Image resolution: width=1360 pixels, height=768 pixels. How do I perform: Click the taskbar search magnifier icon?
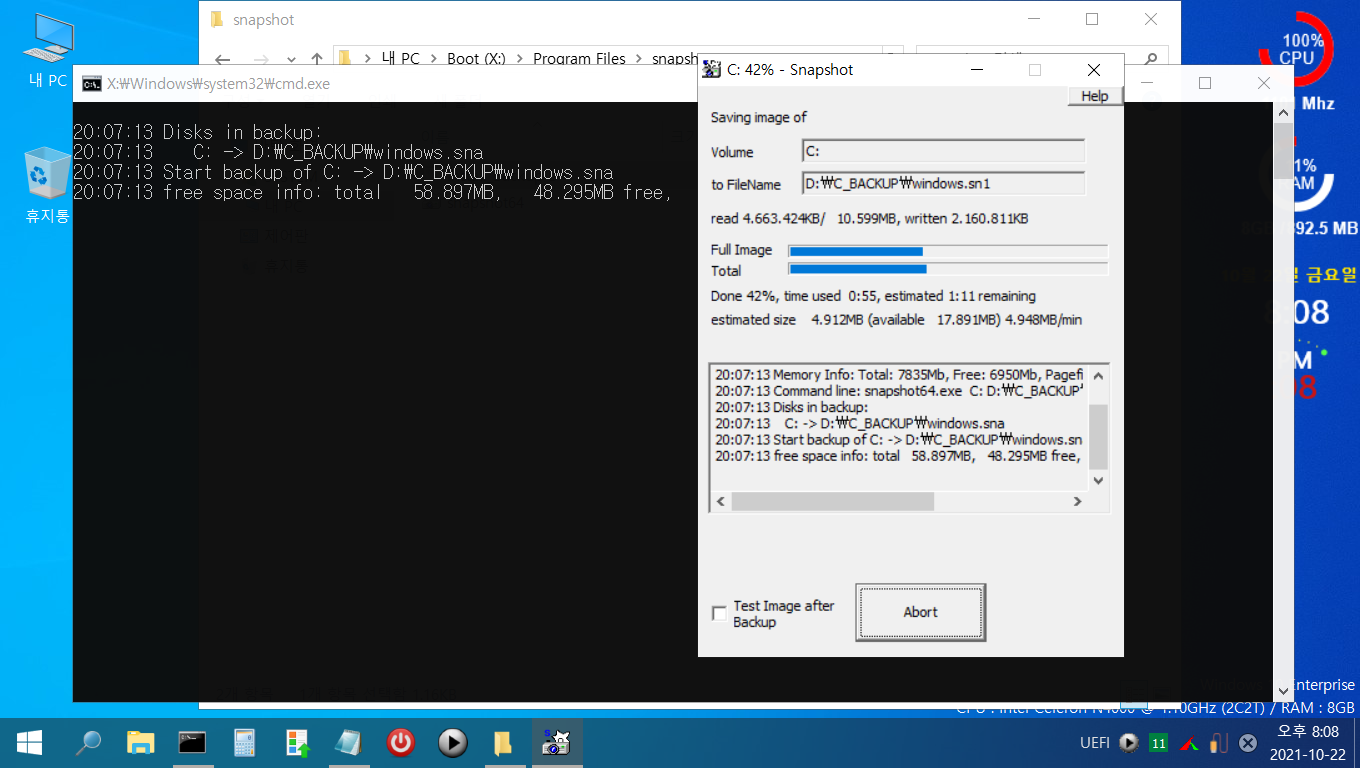tap(89, 742)
